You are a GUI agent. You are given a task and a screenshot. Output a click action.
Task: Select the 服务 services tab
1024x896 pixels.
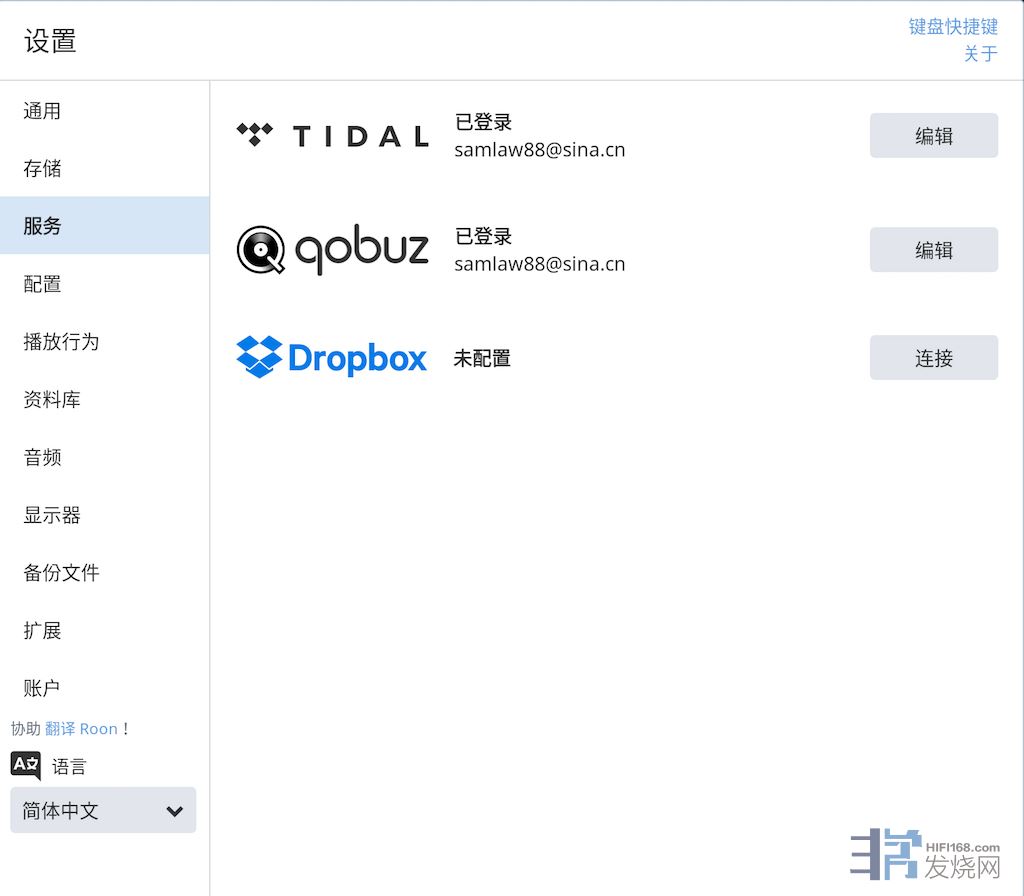pyautogui.click(x=42, y=226)
